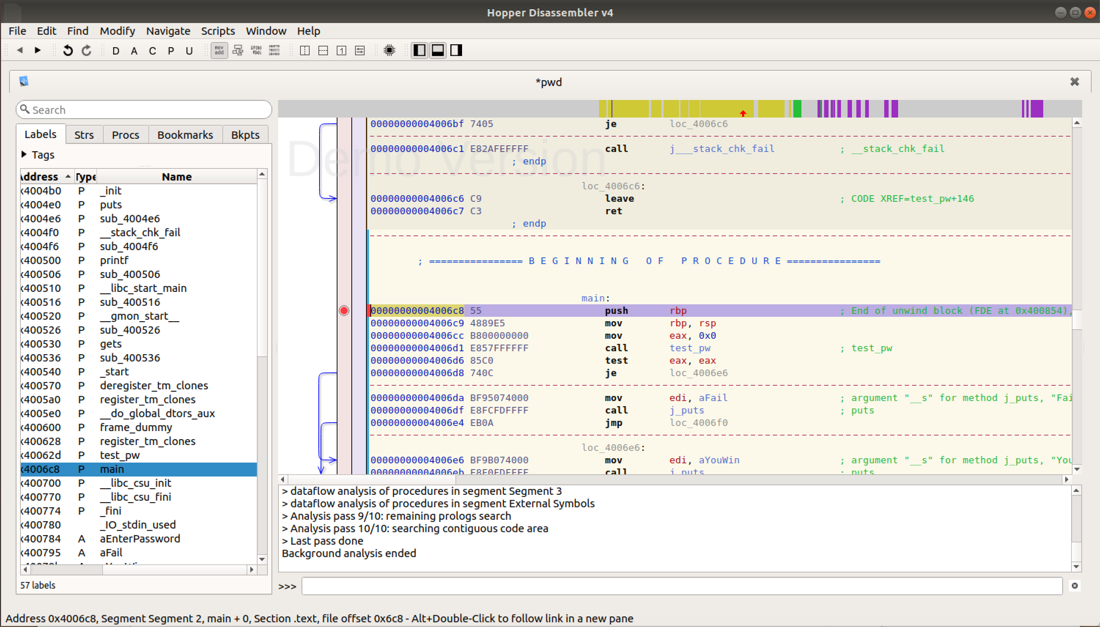Image resolution: width=1100 pixels, height=627 pixels.
Task: Switch to the Procs tab
Action: pos(125,135)
